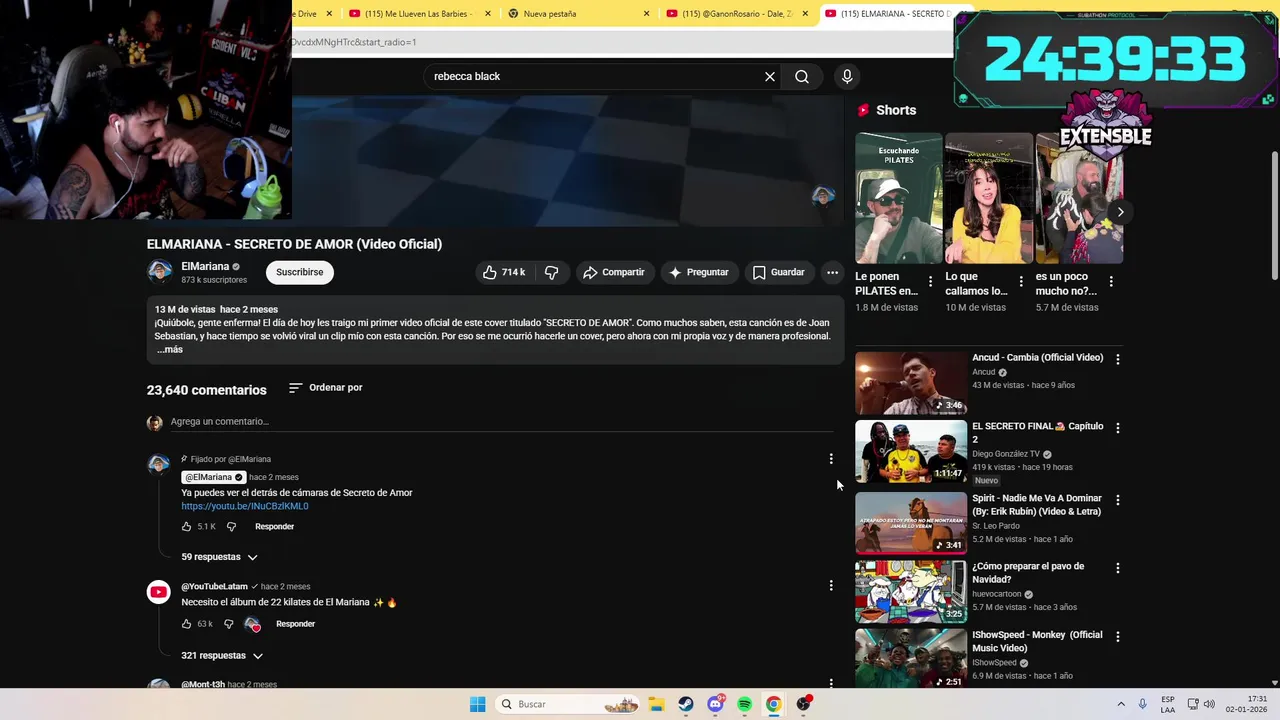1280x720 pixels.
Task: Open options for es un poco mucho short
Action: [1111, 282]
